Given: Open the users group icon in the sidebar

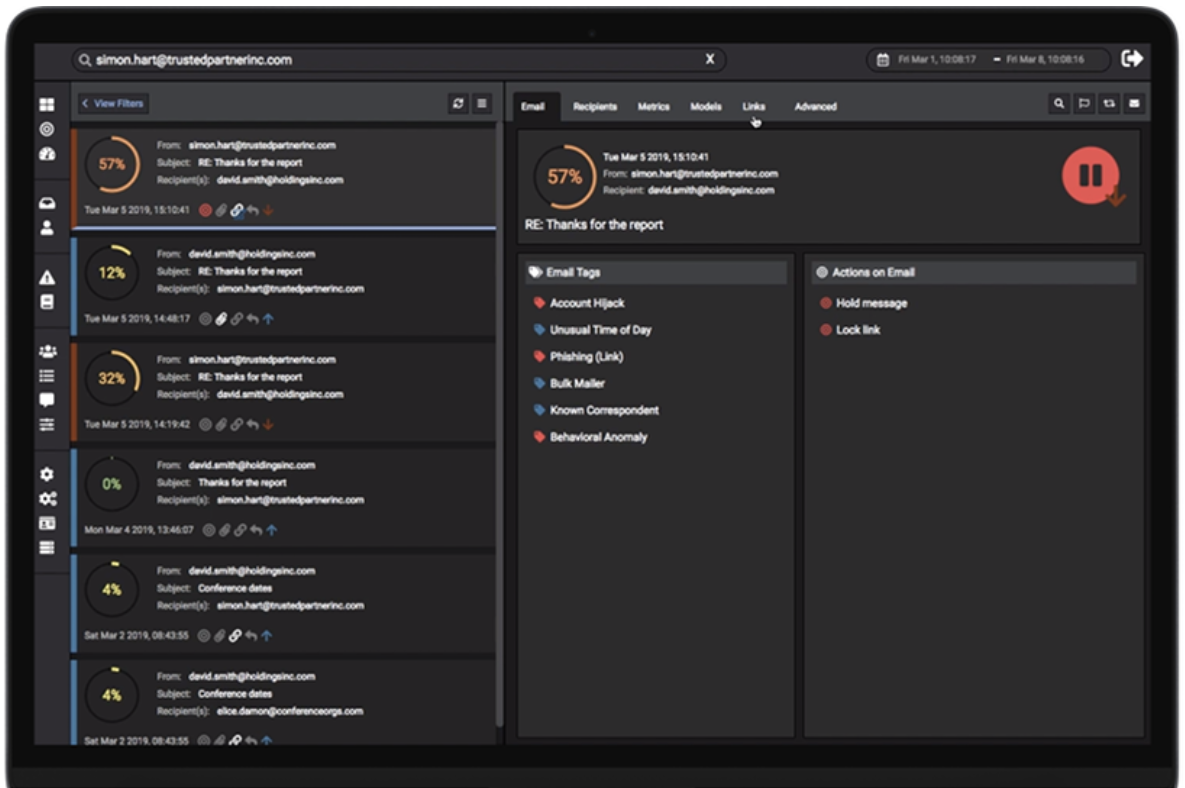Looking at the screenshot, I should tap(47, 352).
